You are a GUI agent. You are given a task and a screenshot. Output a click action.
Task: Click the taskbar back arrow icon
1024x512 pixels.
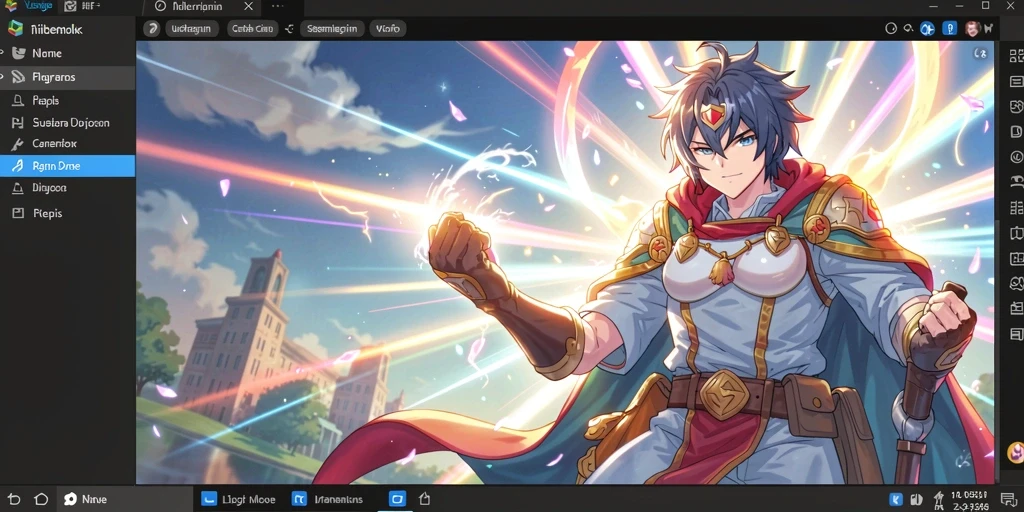pos(14,500)
